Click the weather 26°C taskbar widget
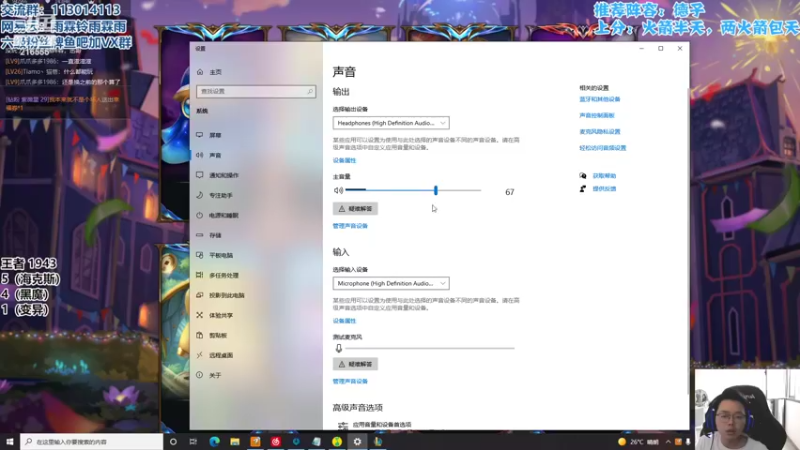 638,442
